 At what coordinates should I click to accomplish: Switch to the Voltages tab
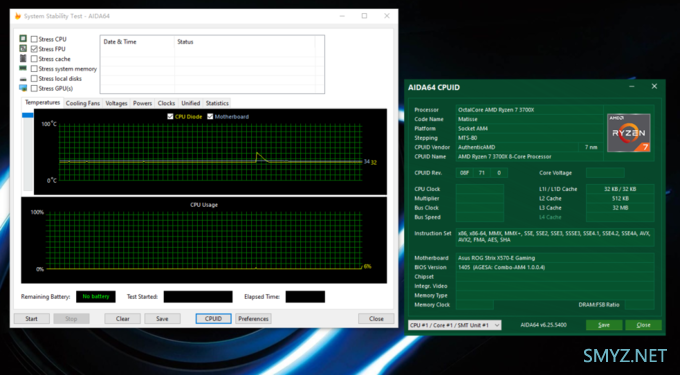pos(116,103)
